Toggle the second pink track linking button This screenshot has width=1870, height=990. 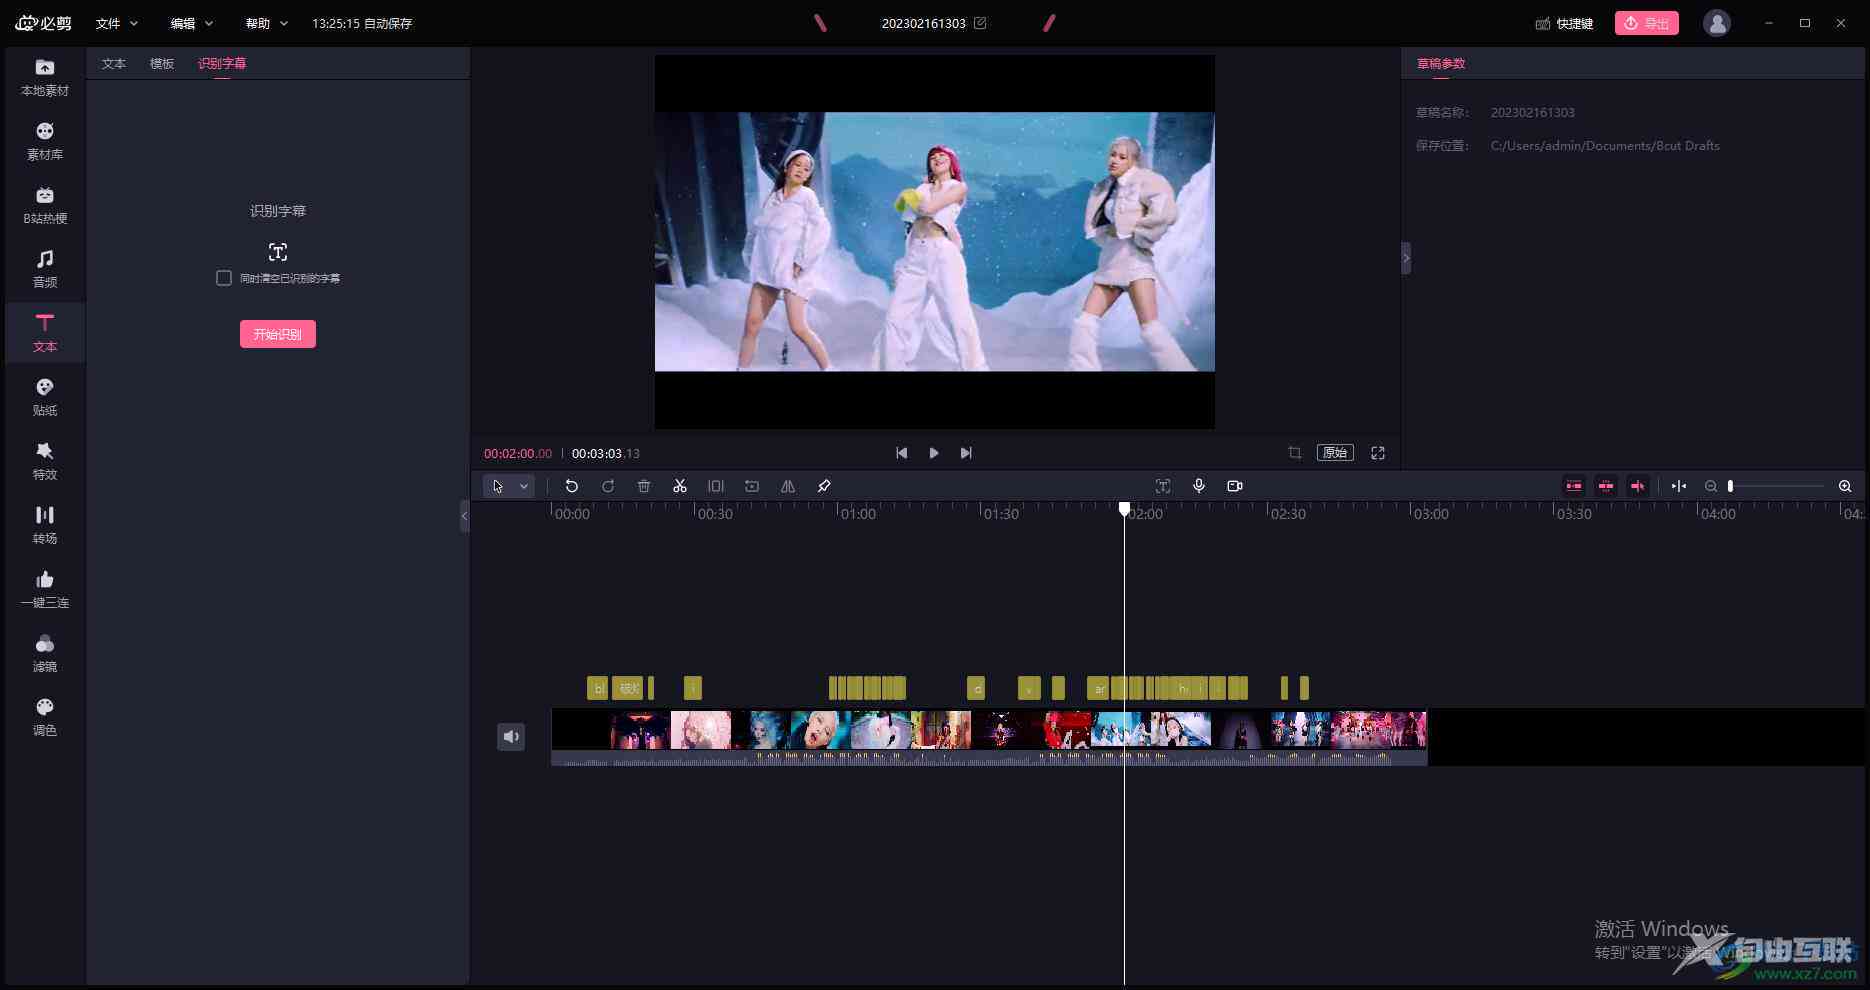1606,486
